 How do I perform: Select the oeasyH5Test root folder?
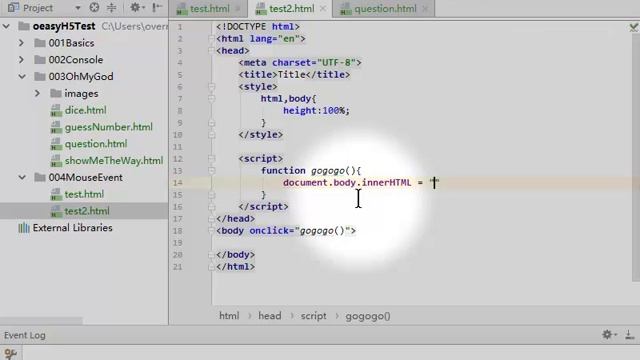pyautogui.click(x=64, y=26)
